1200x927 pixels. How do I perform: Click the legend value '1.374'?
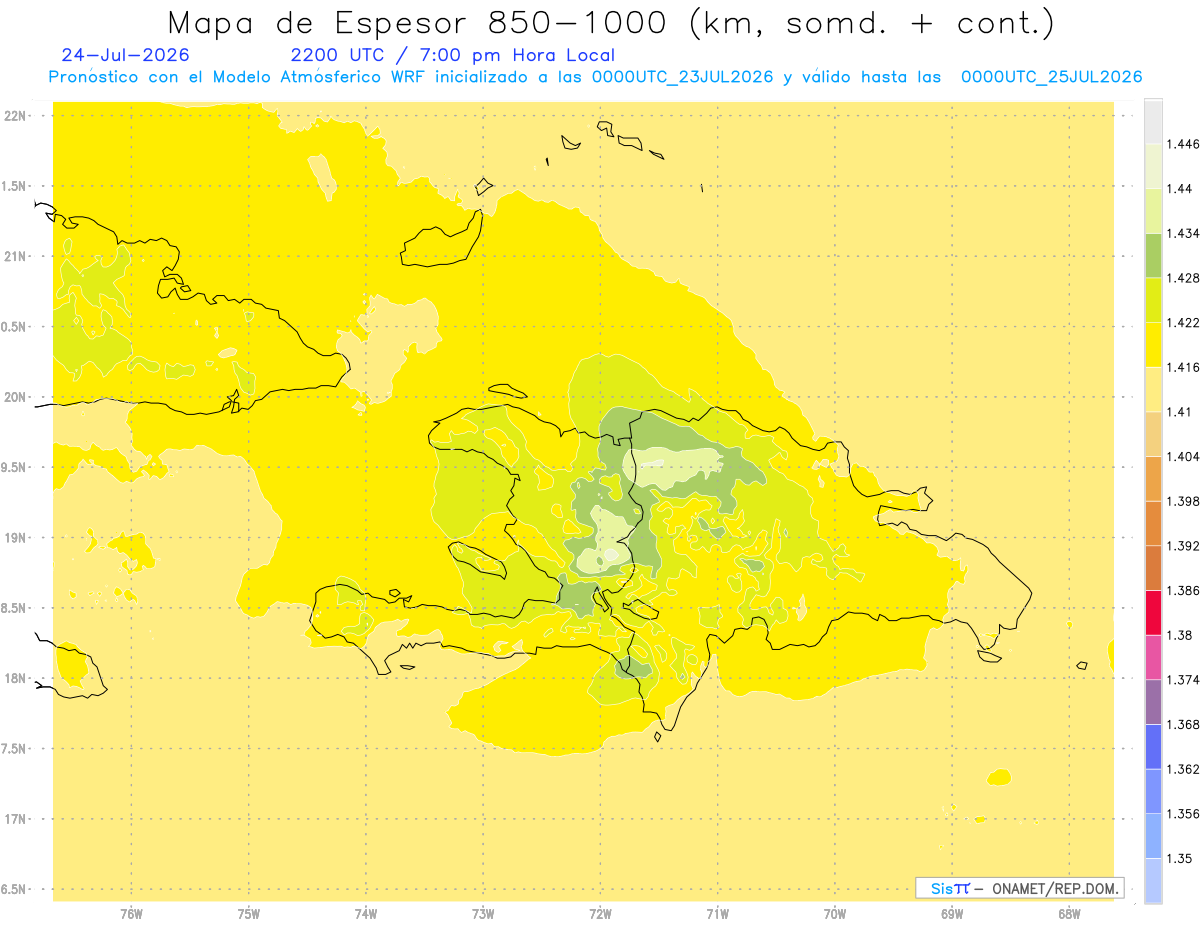(1183, 680)
